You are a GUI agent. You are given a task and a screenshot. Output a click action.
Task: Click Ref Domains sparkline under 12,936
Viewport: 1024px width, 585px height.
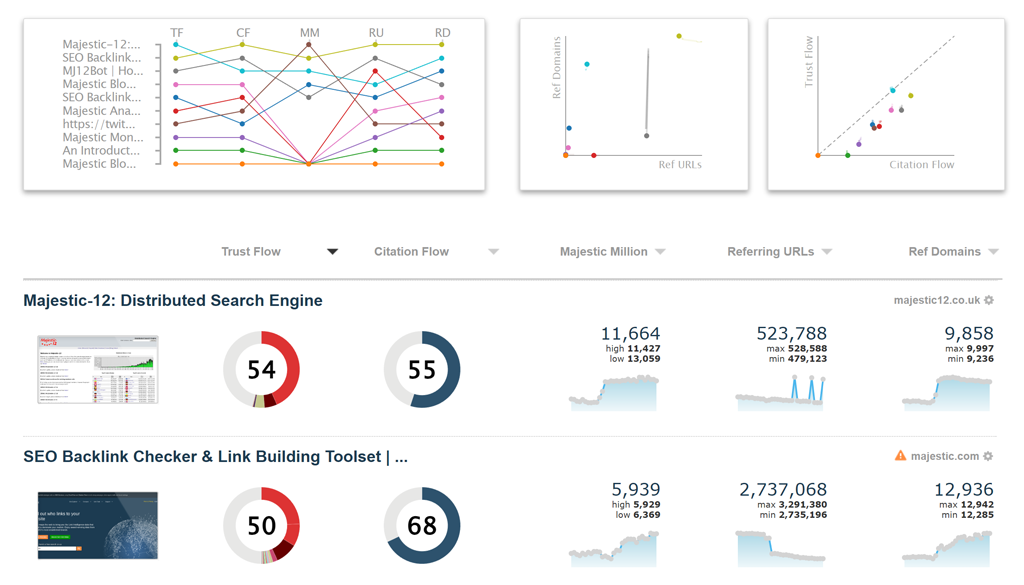point(947,548)
